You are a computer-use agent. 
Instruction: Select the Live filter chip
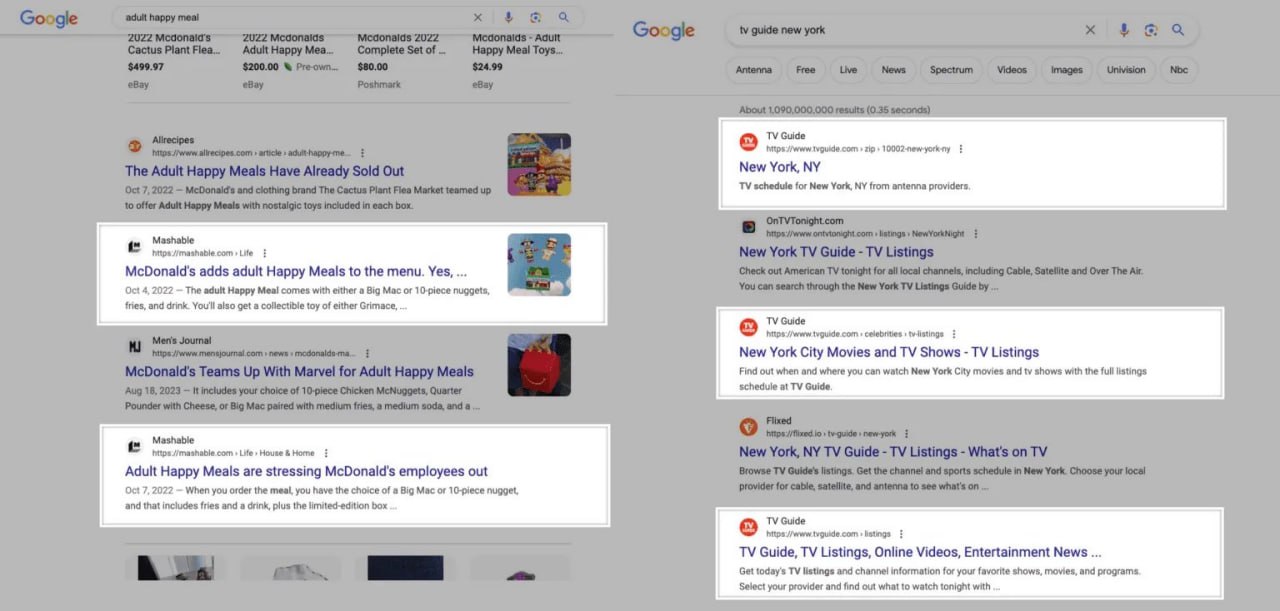[x=848, y=70]
